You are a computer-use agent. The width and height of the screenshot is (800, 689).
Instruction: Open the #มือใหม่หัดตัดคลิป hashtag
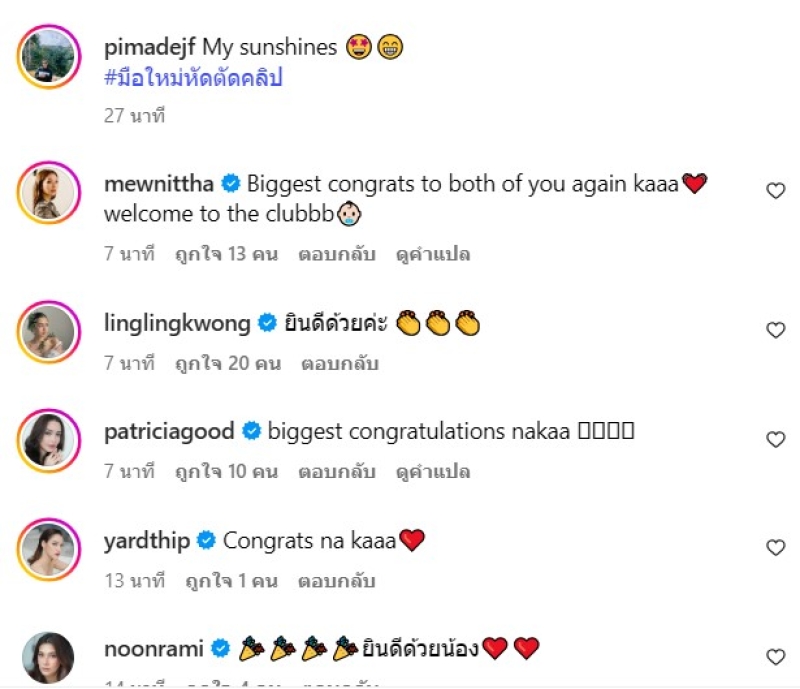pos(194,79)
